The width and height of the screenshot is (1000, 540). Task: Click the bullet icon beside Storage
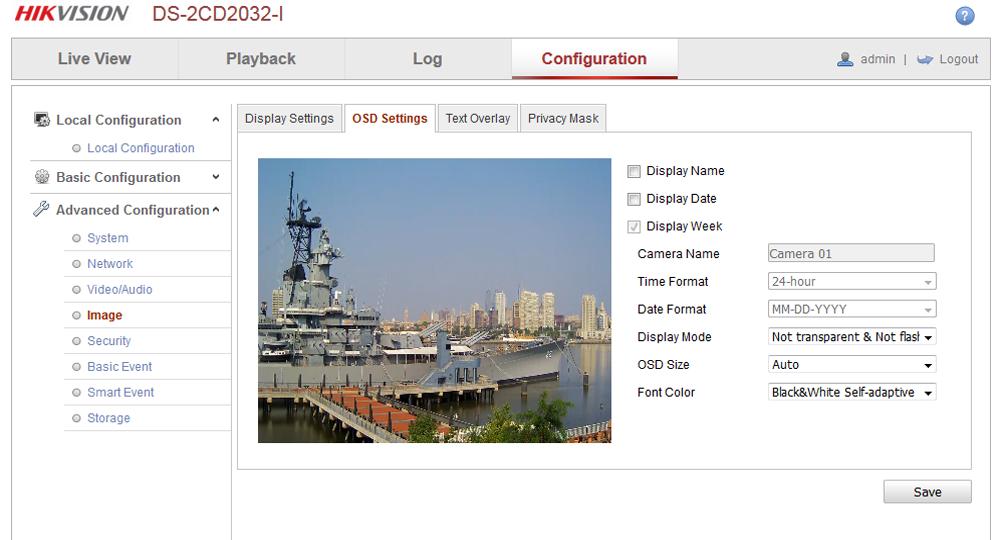tap(77, 418)
